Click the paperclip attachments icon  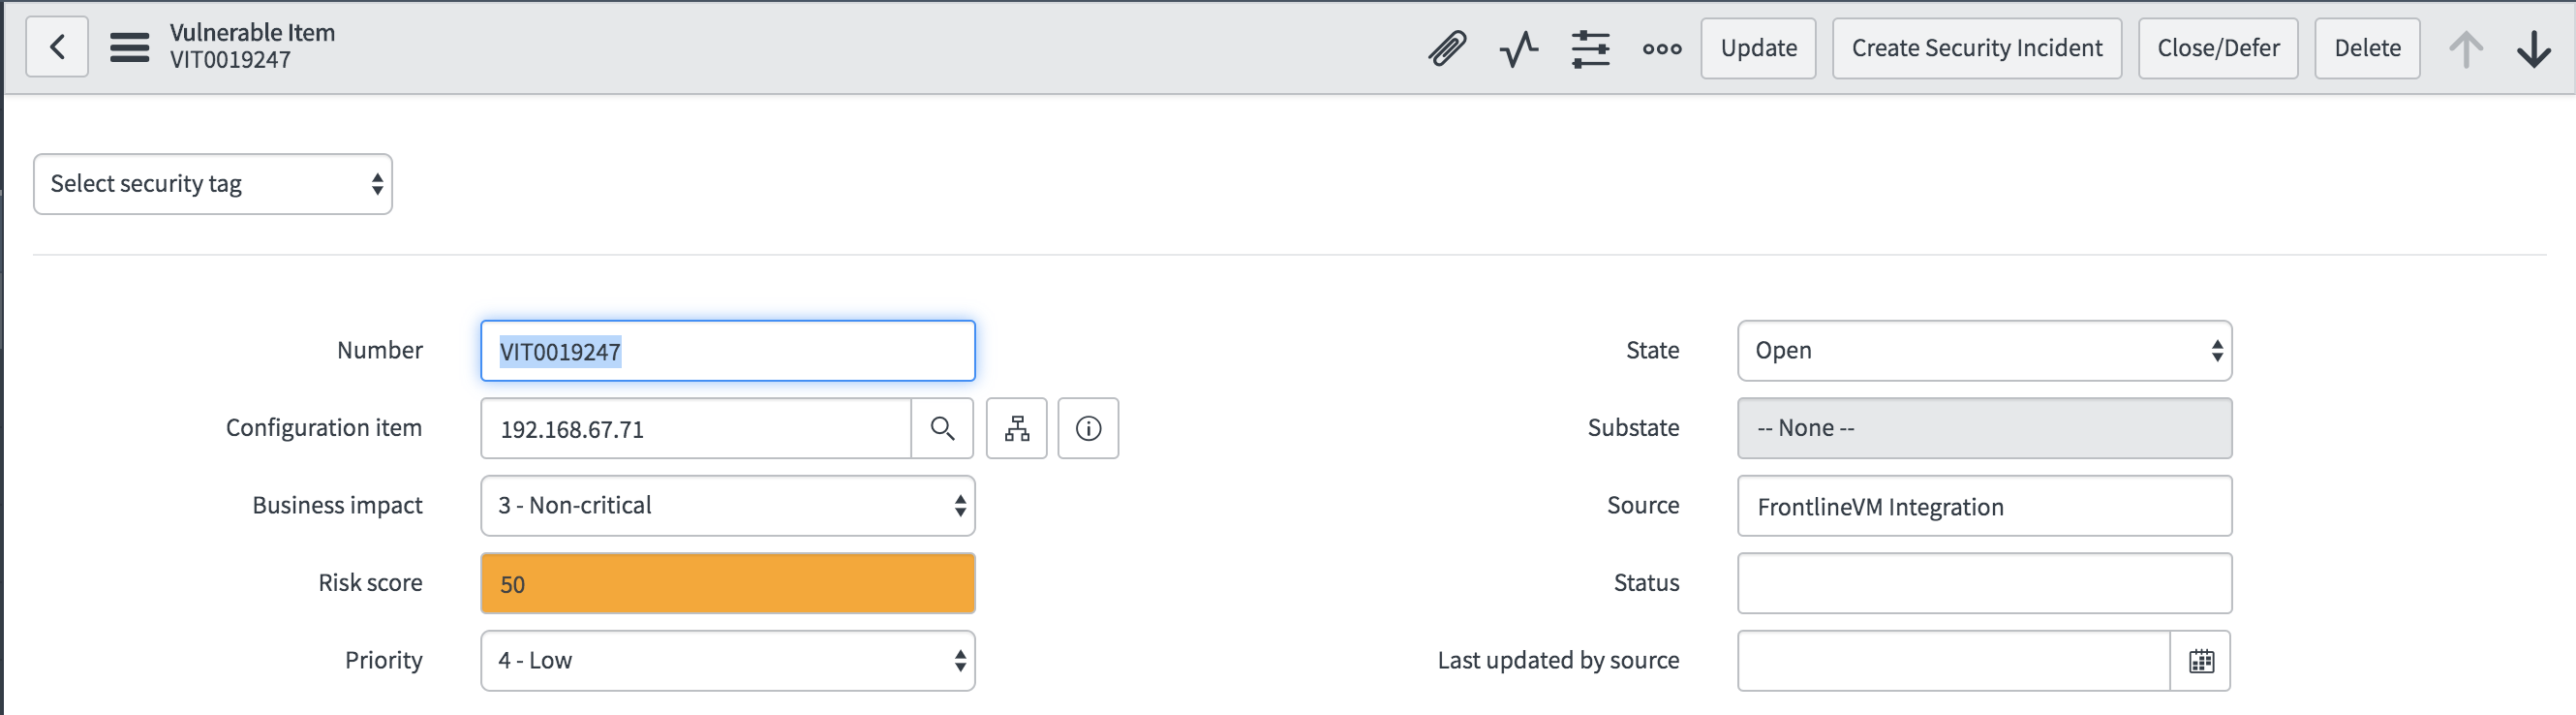coord(1446,48)
